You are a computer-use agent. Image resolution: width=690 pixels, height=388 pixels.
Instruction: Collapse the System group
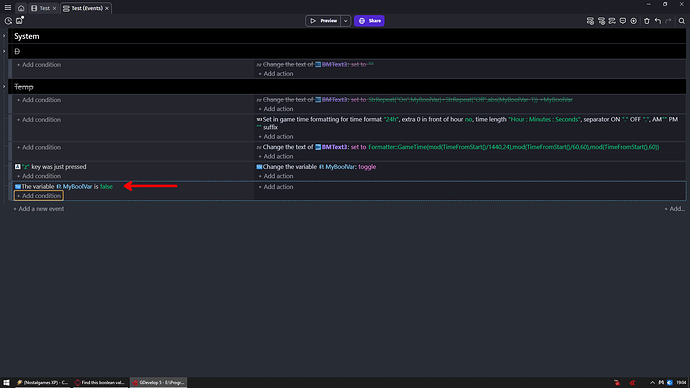point(4,36)
